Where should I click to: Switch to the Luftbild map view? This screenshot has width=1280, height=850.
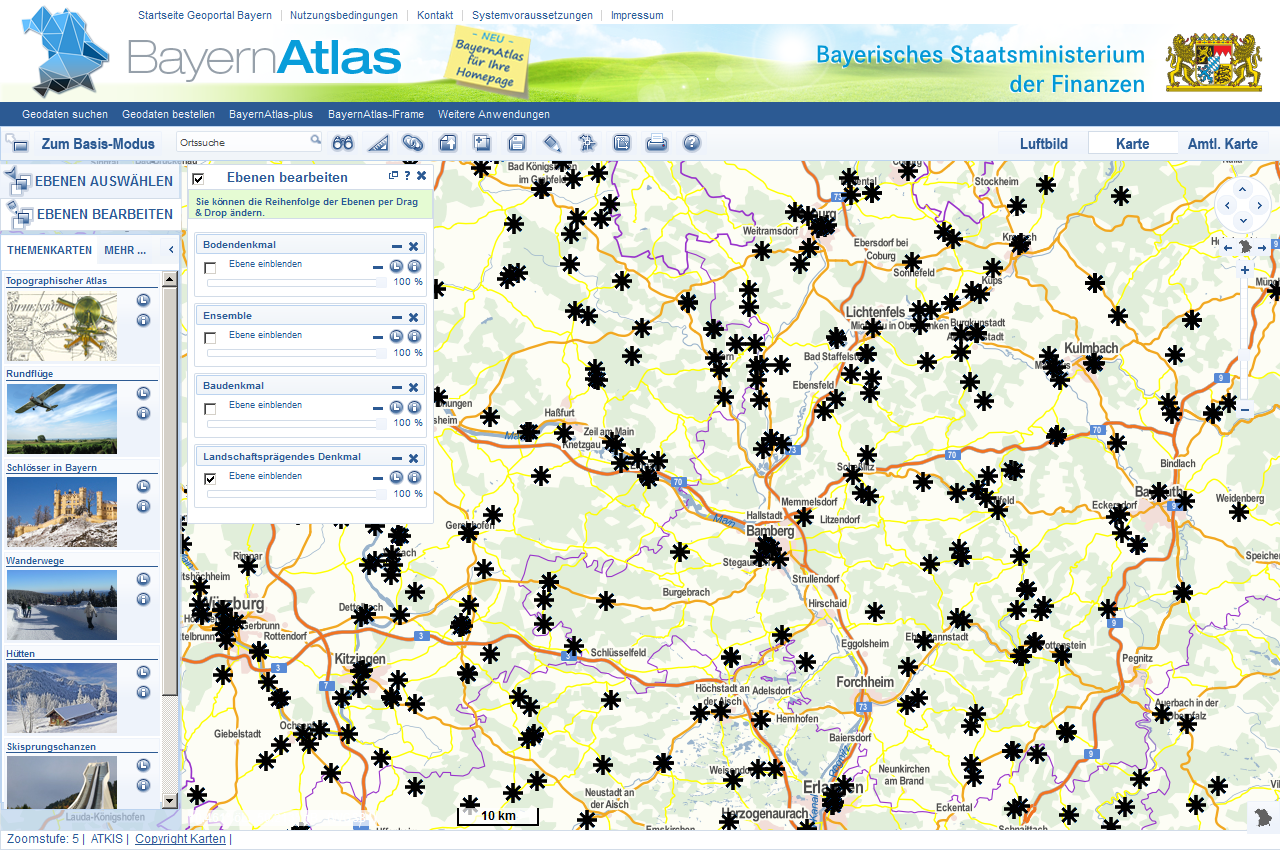1042,144
